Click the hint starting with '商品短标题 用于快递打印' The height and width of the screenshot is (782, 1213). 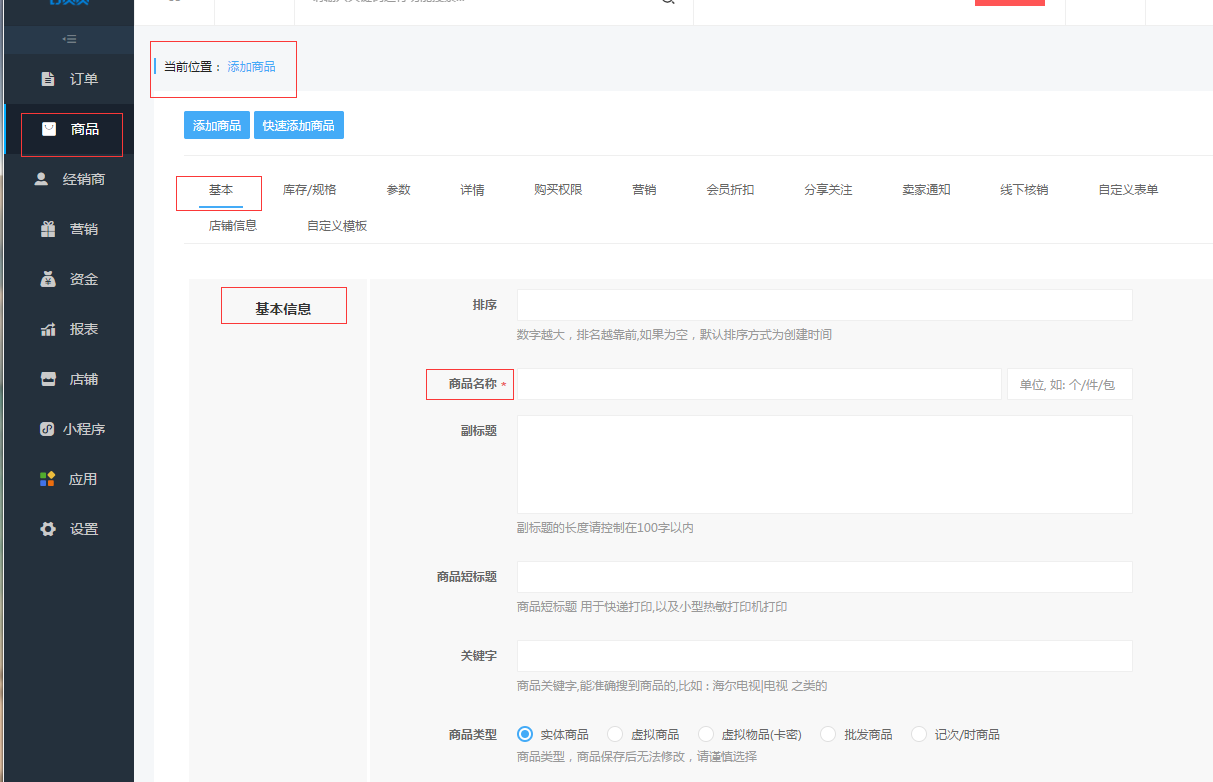coord(652,606)
